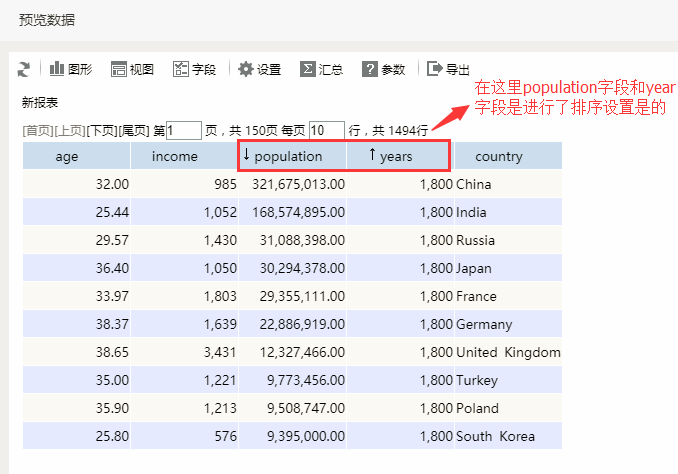Select the Turkey cell
The height and width of the screenshot is (474, 678).
coord(508,380)
